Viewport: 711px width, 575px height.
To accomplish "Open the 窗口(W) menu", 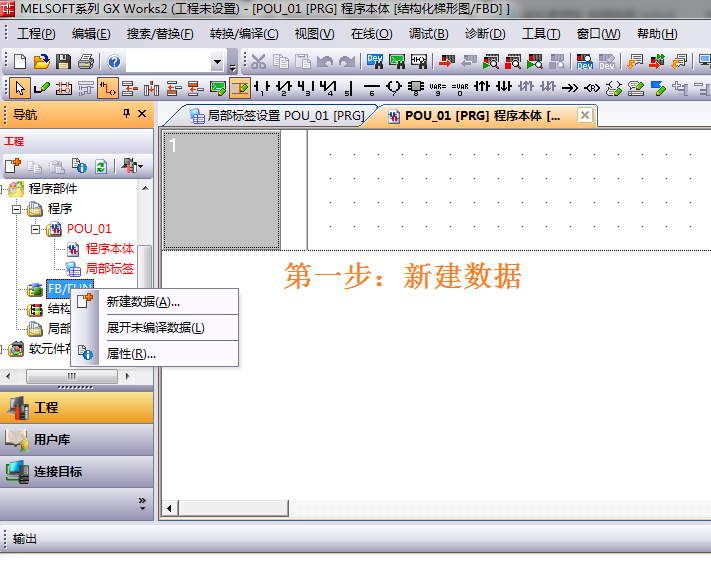I will point(598,34).
